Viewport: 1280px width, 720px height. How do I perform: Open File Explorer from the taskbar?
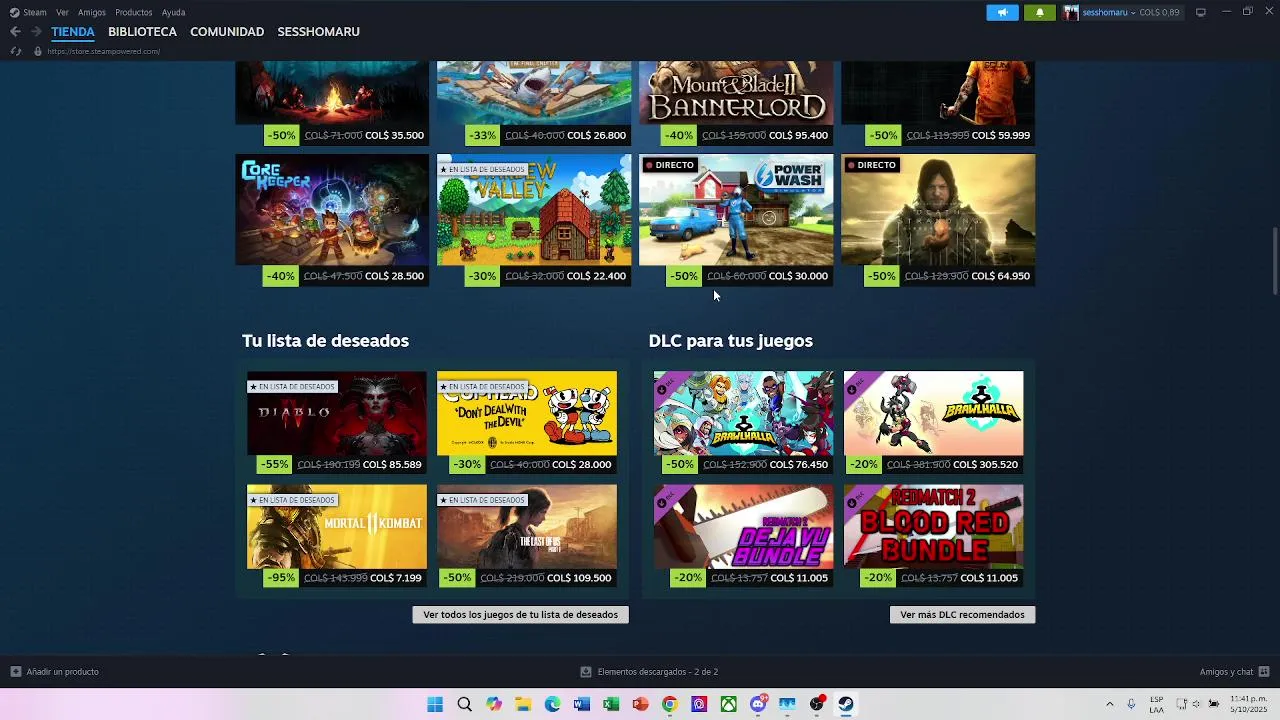click(523, 704)
